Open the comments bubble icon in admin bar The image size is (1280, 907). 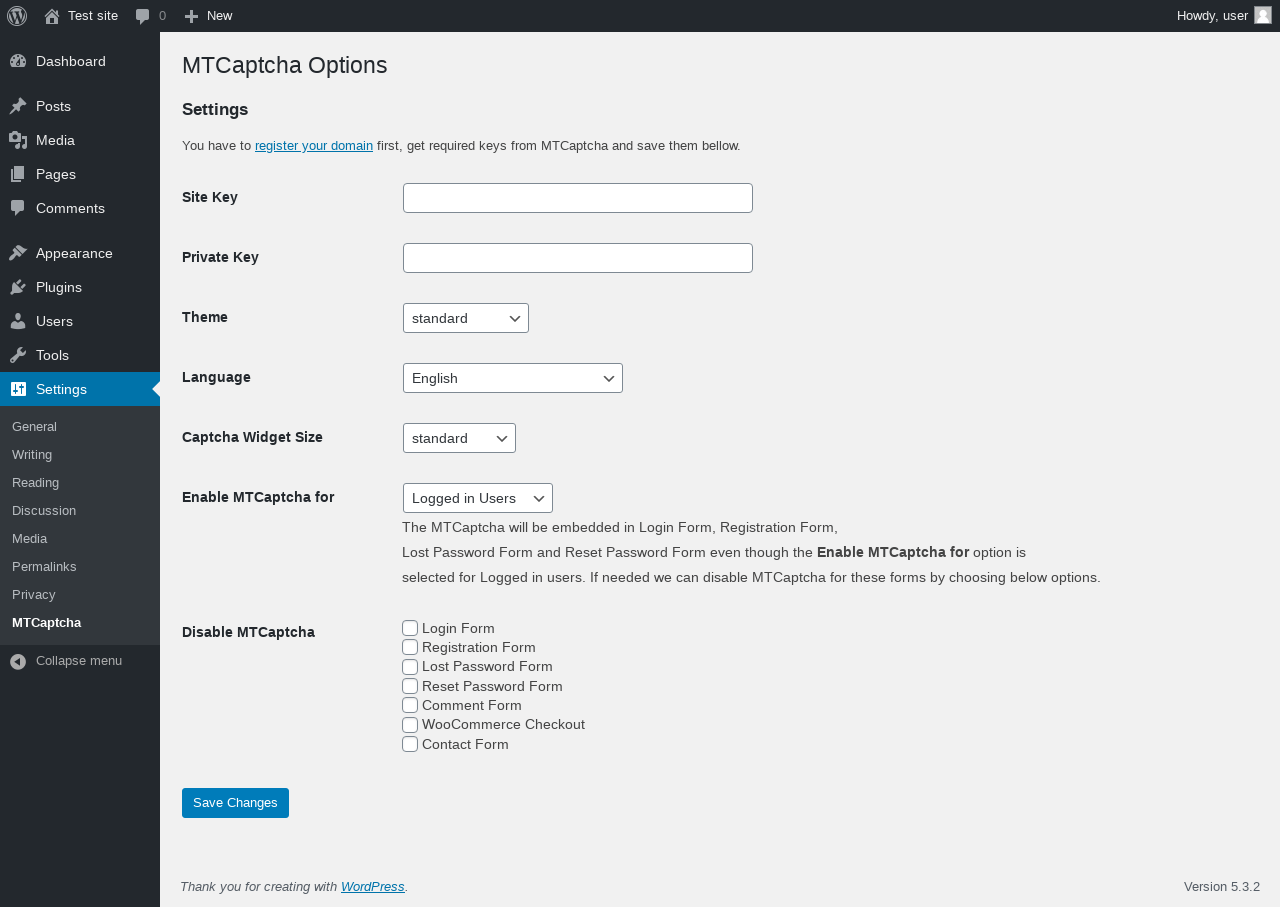(143, 16)
